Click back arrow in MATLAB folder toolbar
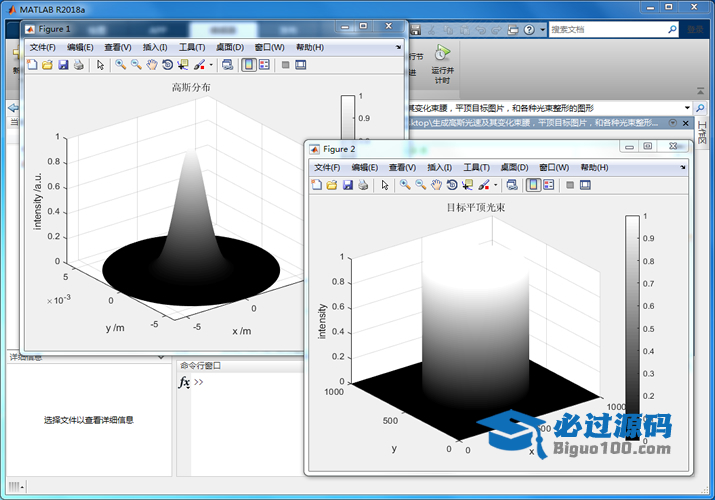Screen dimensions: 715x500 pos(13,108)
